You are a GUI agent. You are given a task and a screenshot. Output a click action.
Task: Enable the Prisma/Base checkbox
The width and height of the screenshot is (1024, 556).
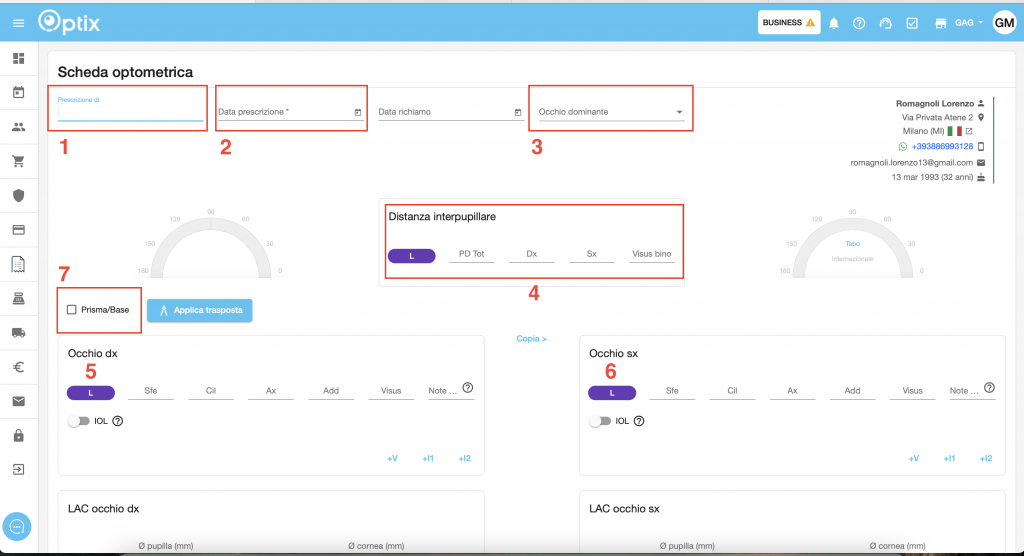coord(72,310)
